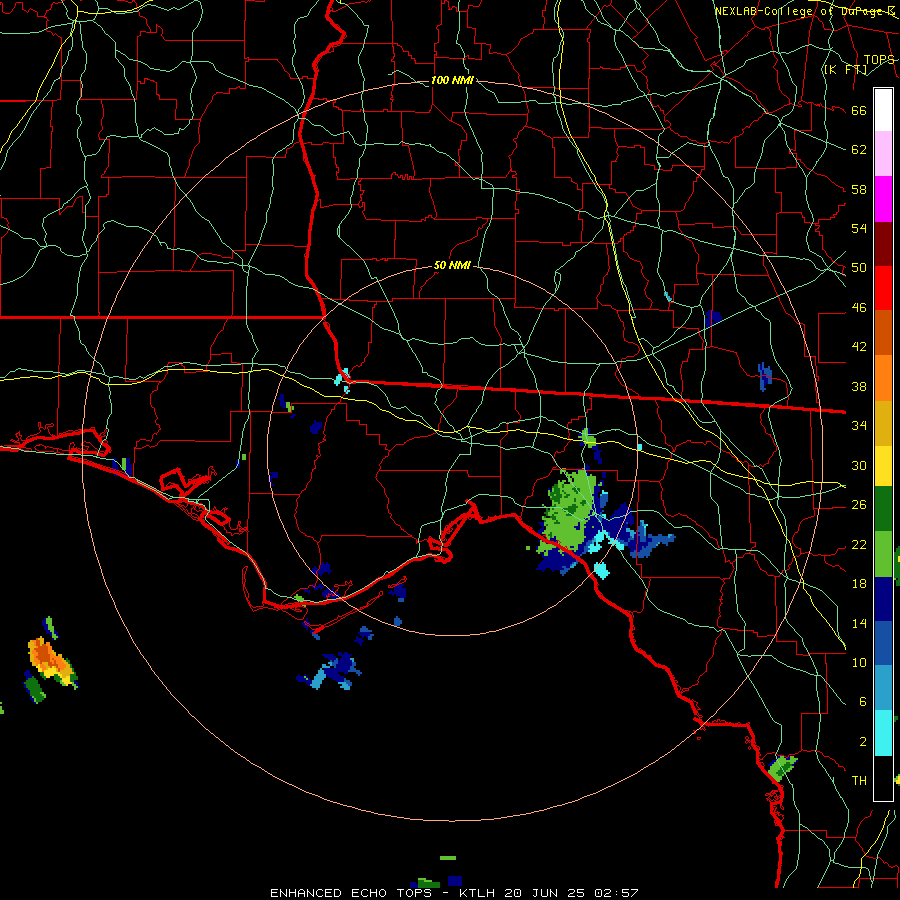Click the 50 legend value

coord(859,268)
